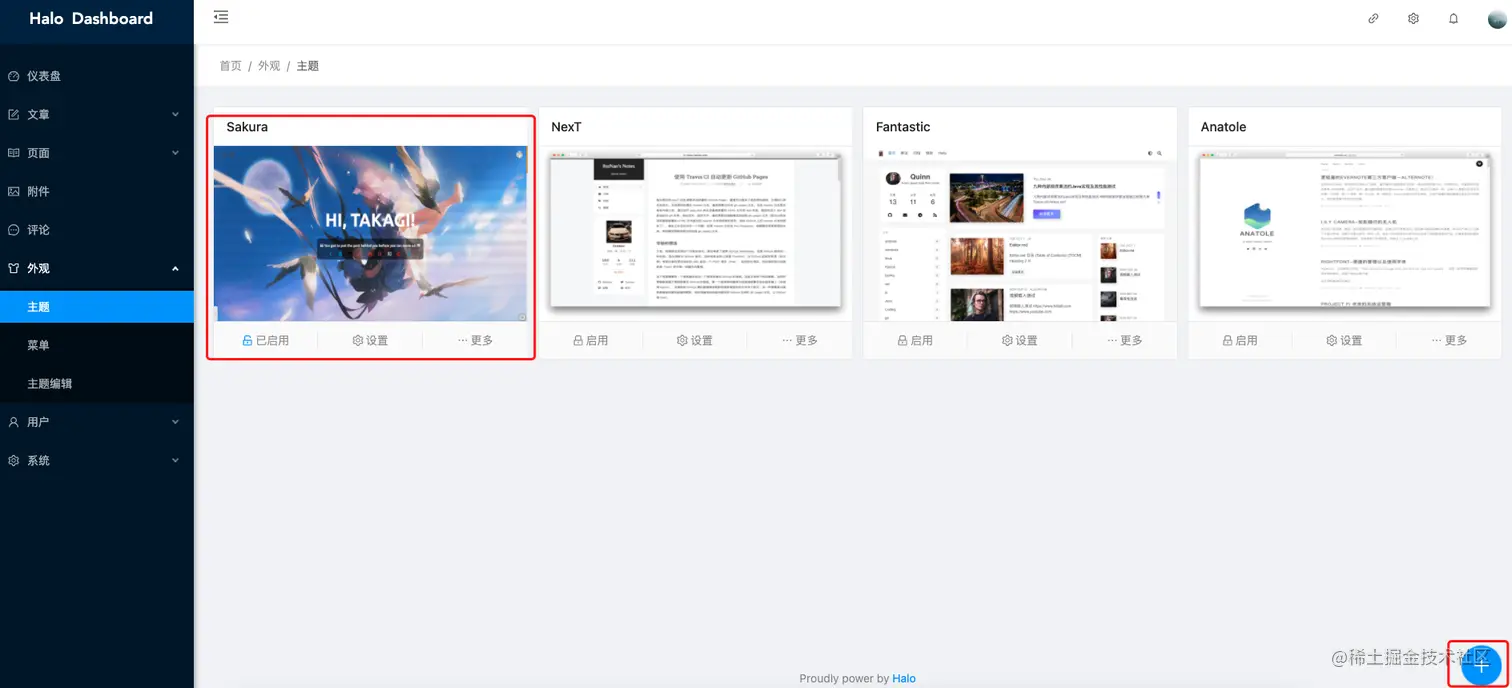
Task: Click the Anatole theme preview image
Action: (x=1345, y=234)
